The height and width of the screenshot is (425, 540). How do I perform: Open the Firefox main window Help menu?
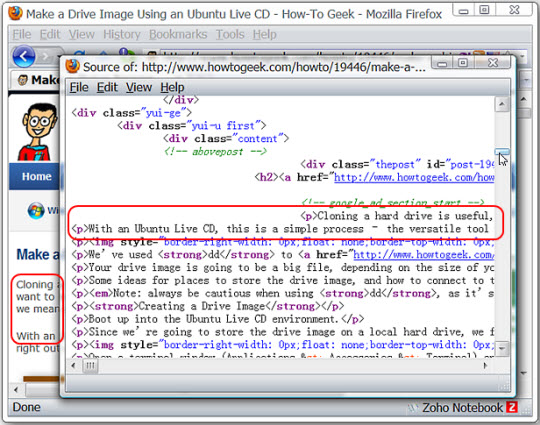264,34
